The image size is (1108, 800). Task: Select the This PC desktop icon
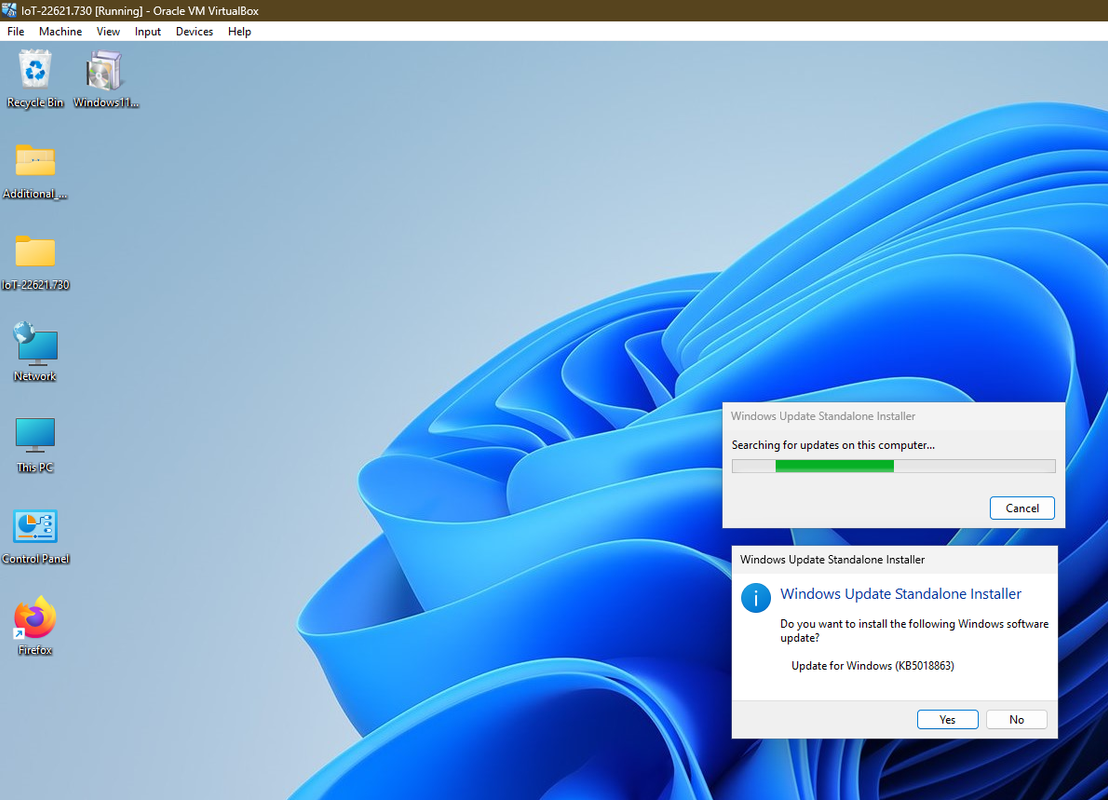click(35, 445)
